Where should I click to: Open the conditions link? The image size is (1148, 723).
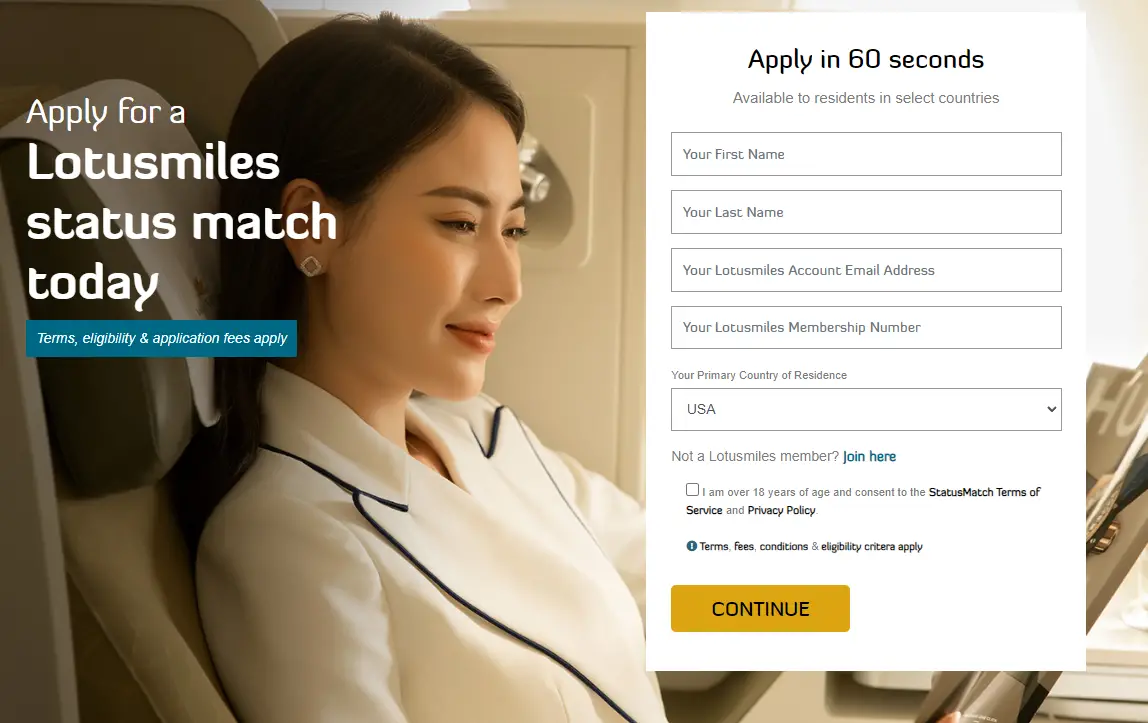click(x=783, y=547)
